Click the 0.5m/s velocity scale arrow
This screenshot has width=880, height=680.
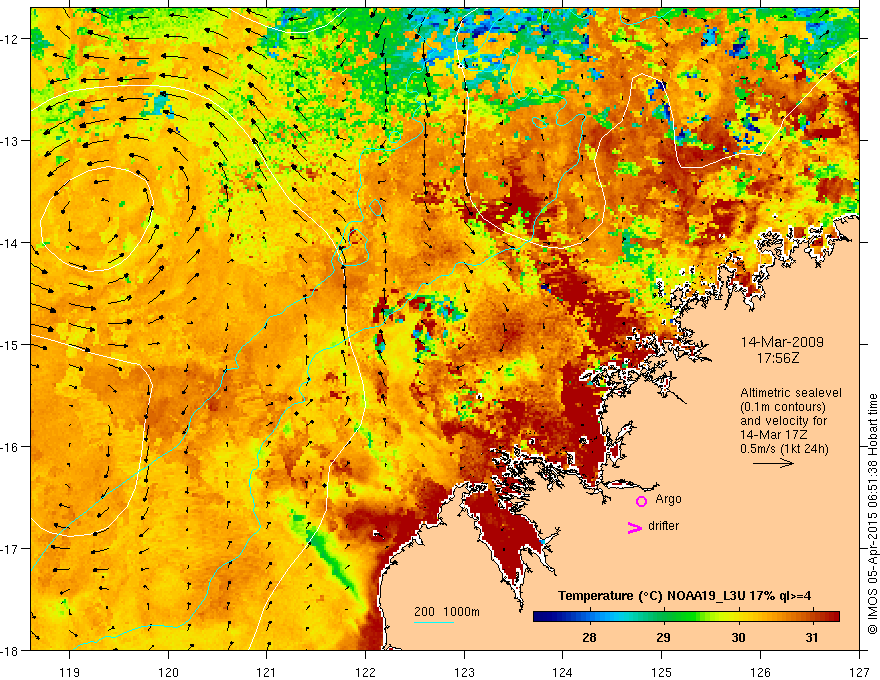pos(773,463)
